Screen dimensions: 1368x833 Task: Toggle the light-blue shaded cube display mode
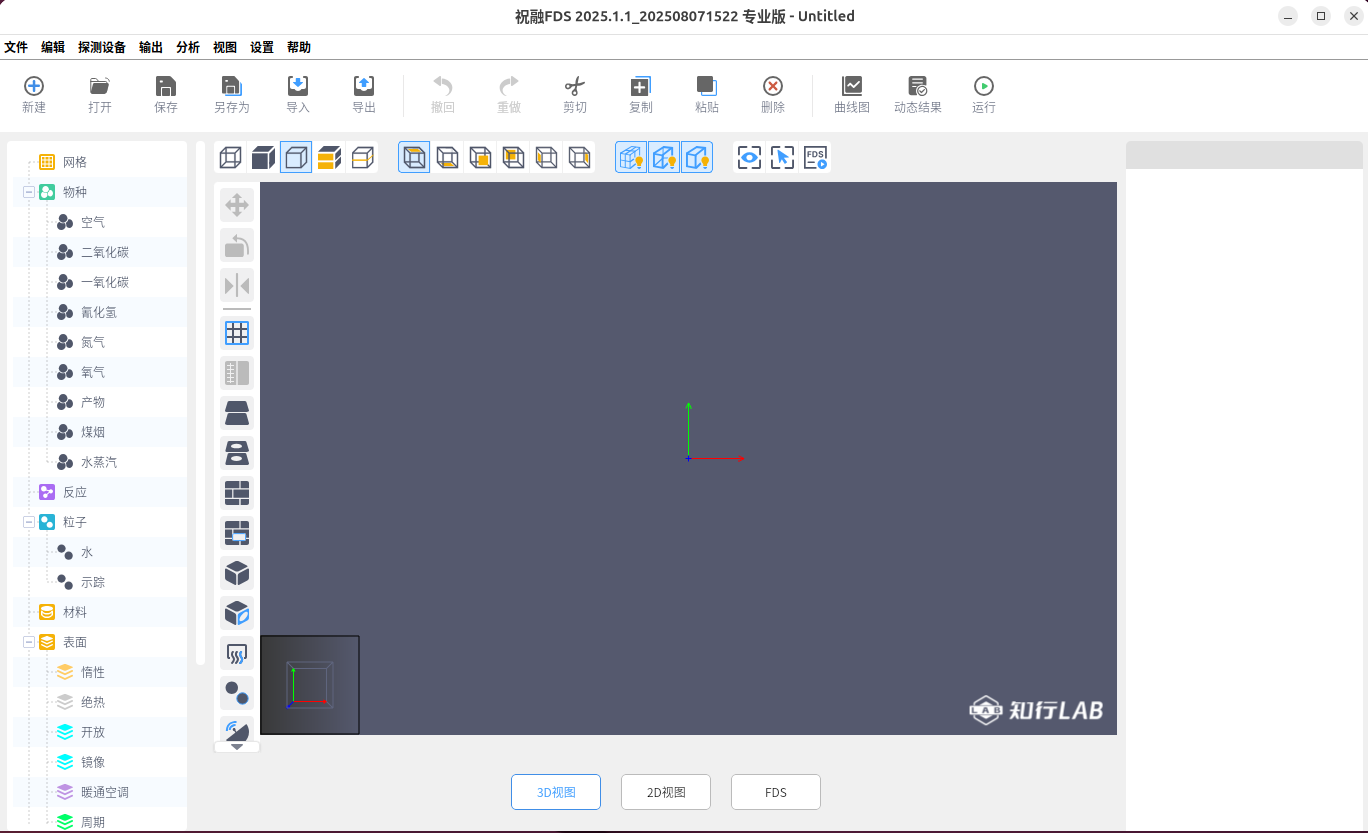pyautogui.click(x=296, y=157)
